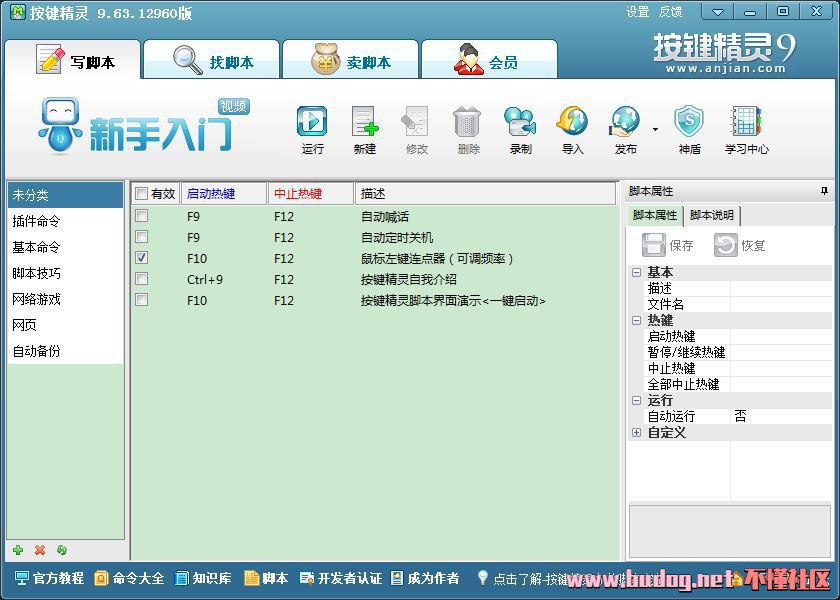Open 知识库 in the bottom bar
Screen dimensions: 840x600
pos(204,578)
